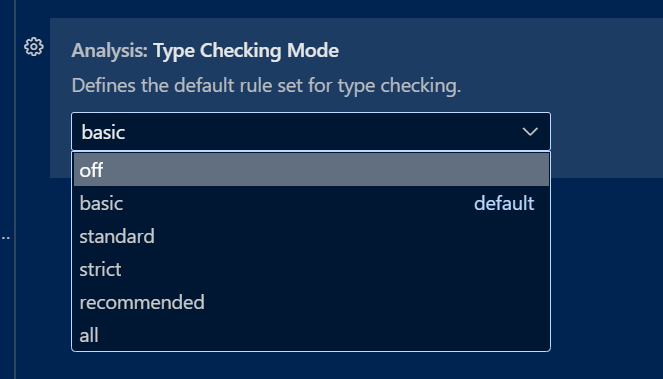Click empty space below the dropdown list

click(311, 365)
